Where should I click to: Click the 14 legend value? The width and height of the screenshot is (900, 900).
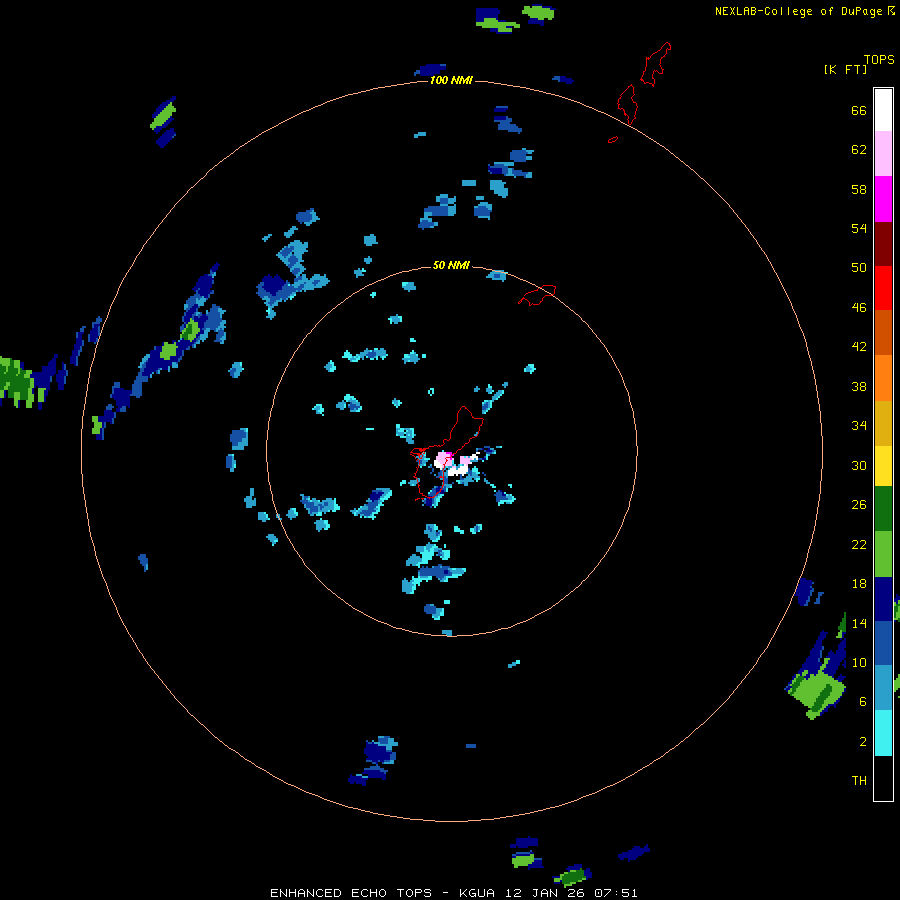[859, 623]
